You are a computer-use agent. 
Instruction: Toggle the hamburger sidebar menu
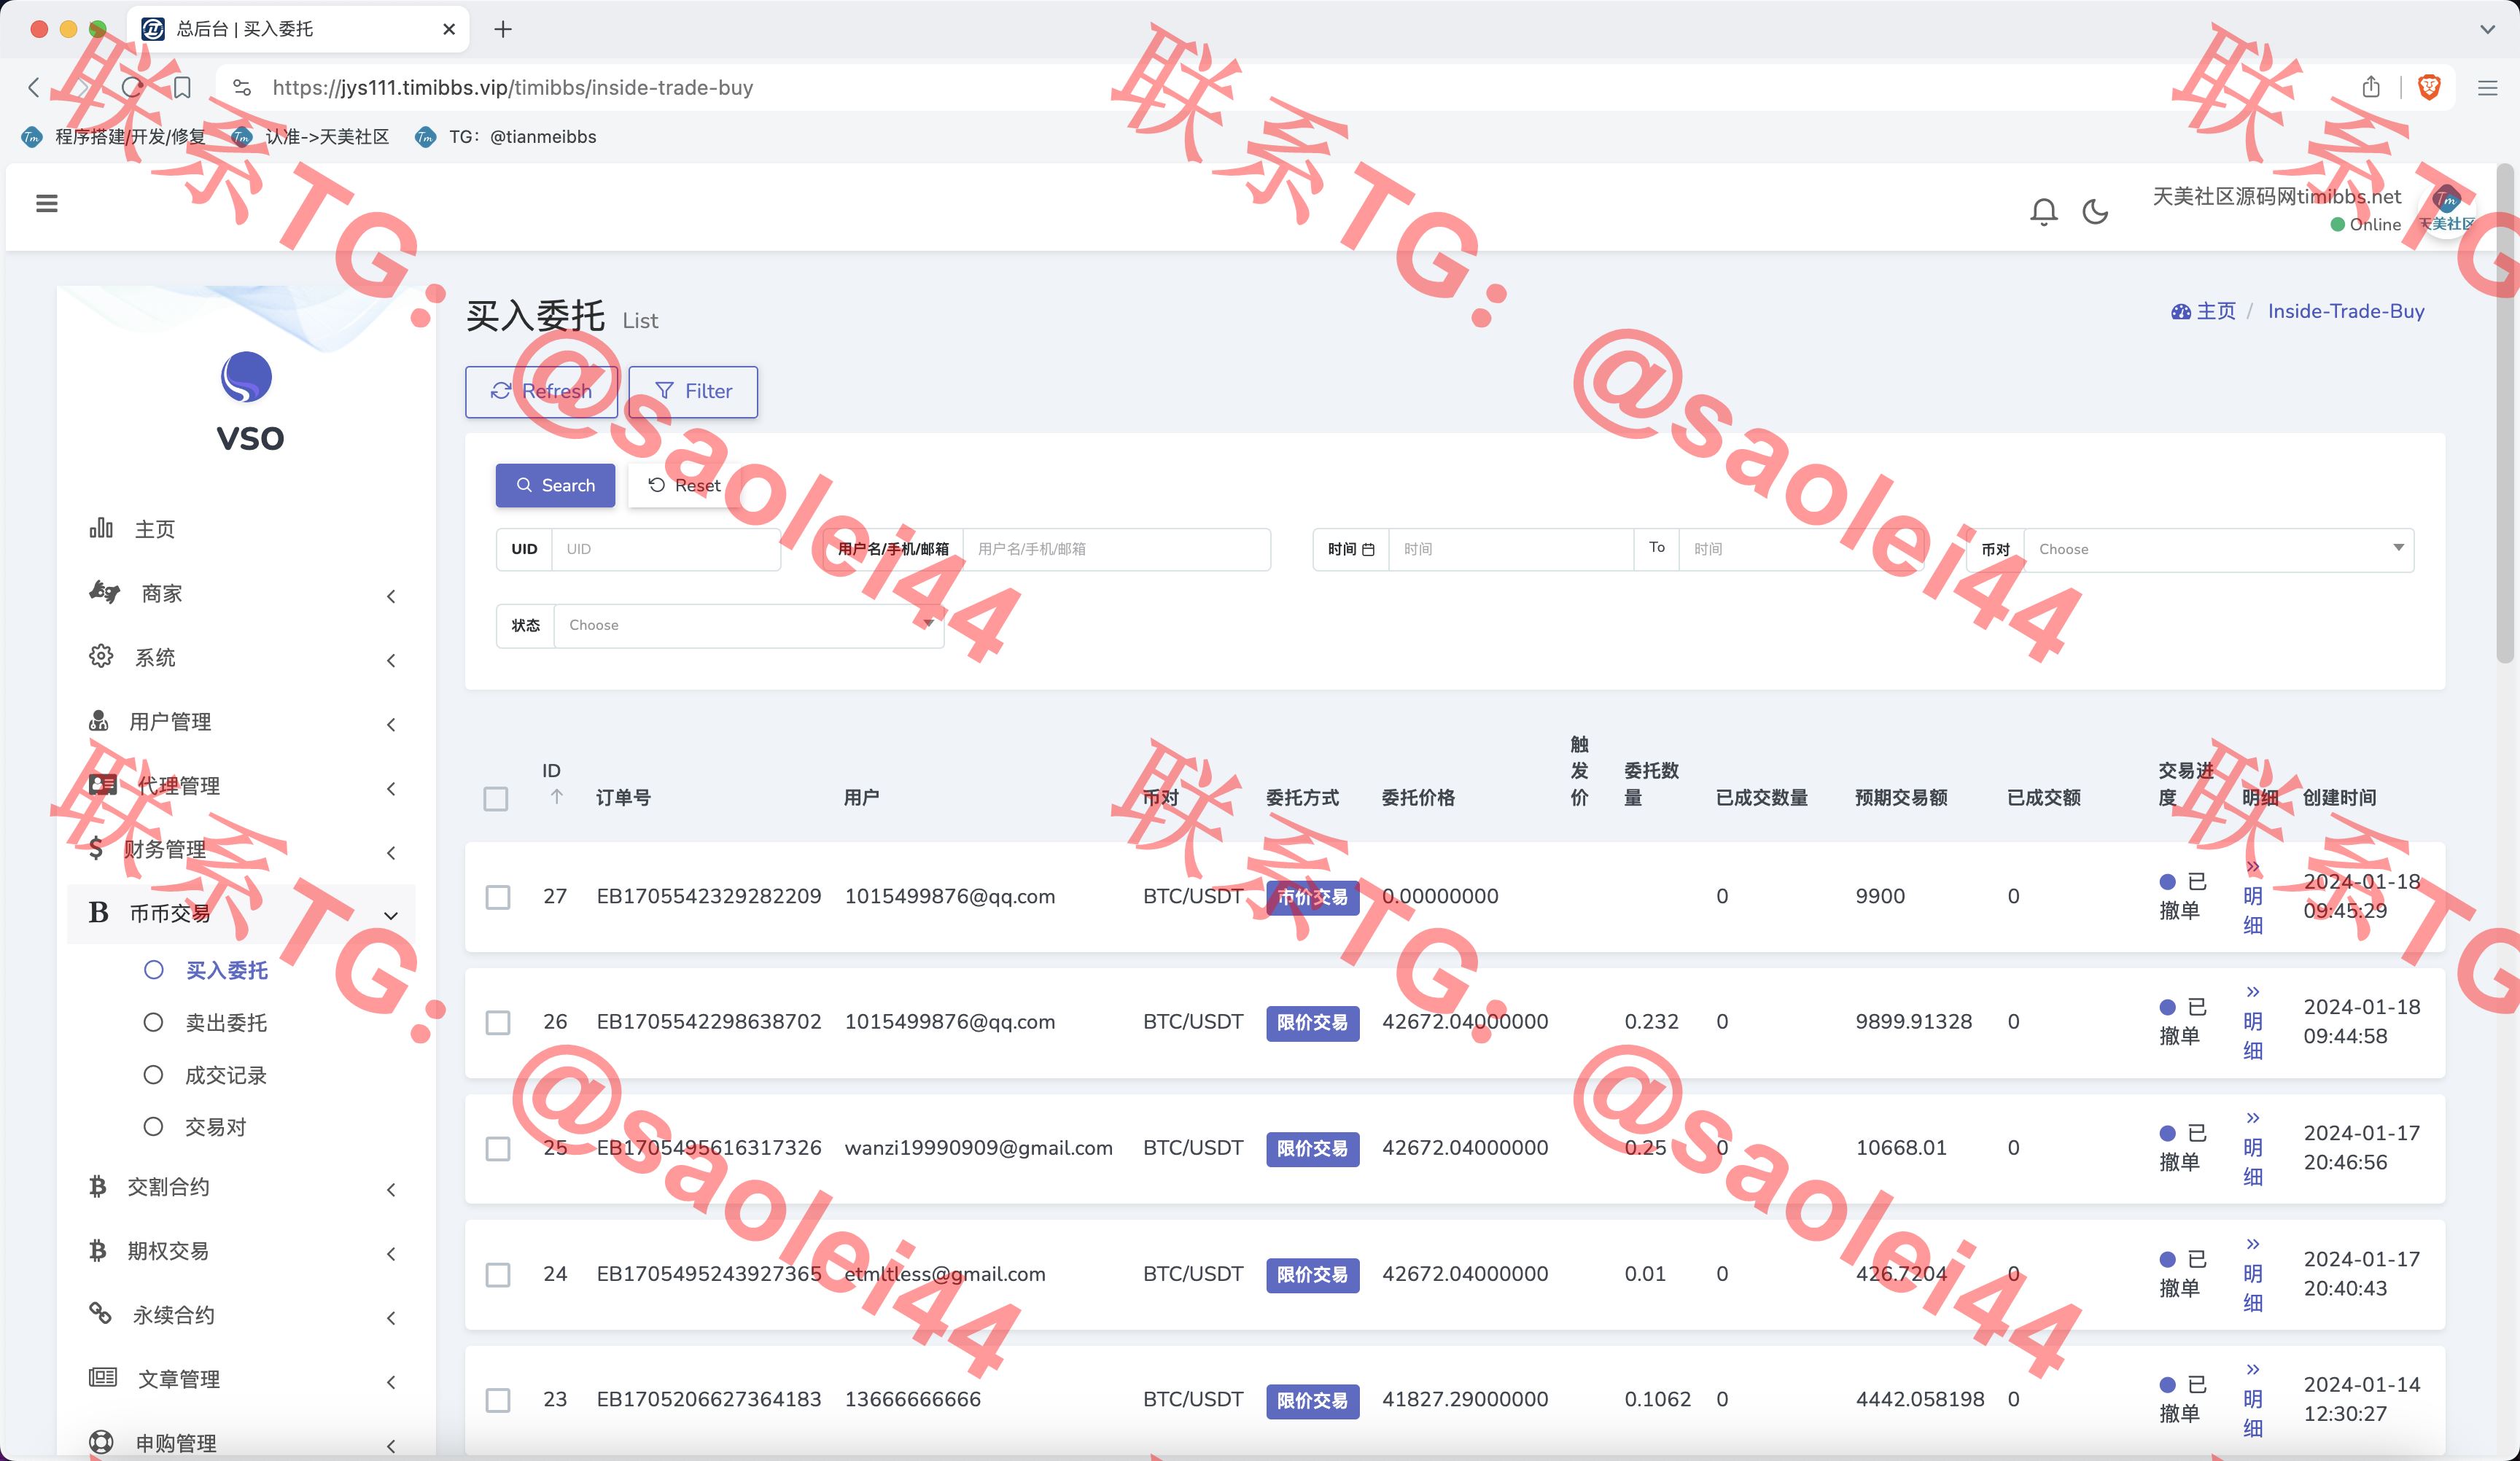[x=46, y=203]
